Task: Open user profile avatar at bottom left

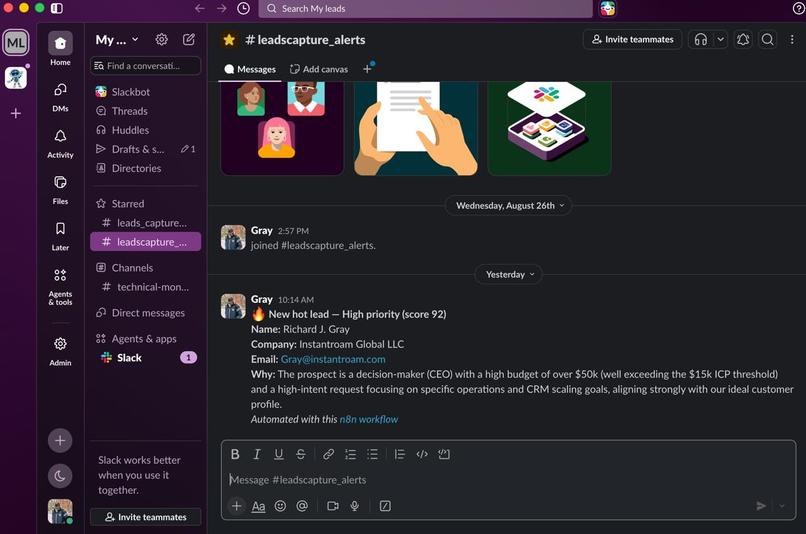Action: coord(60,511)
